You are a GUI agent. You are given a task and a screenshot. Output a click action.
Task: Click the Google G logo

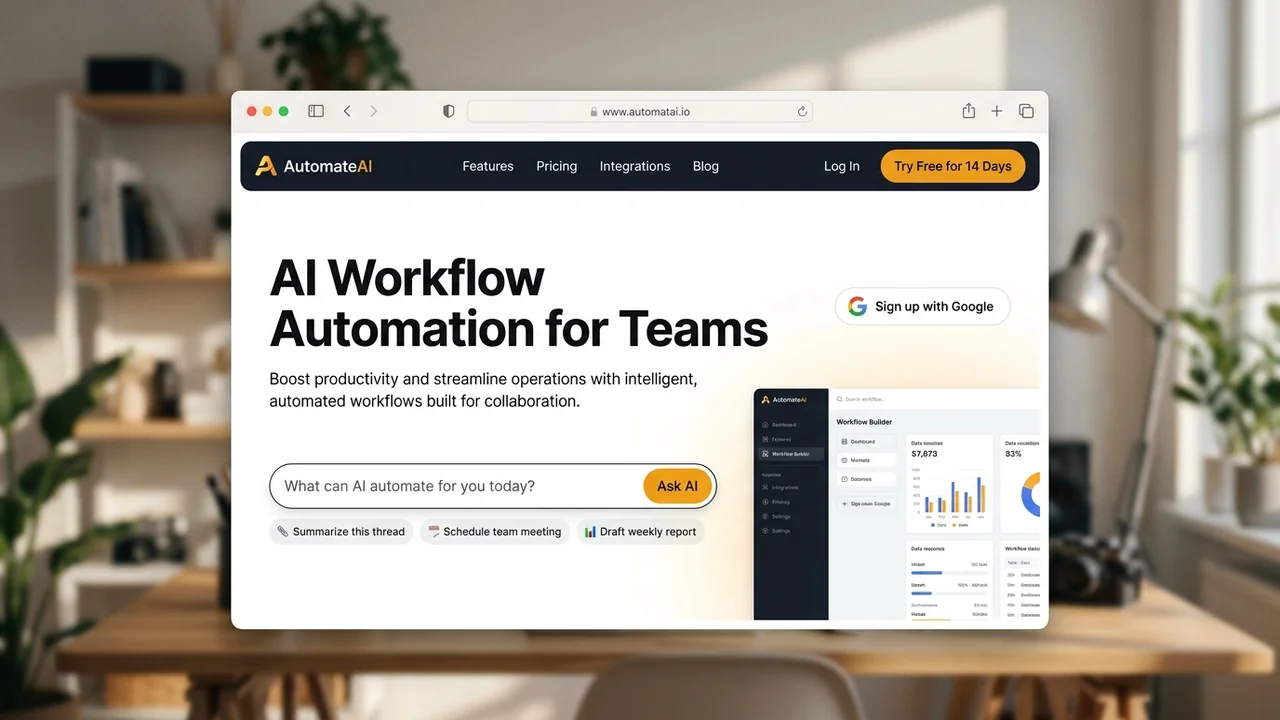(x=857, y=306)
